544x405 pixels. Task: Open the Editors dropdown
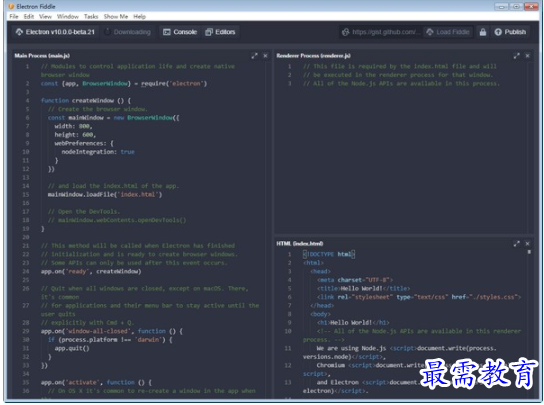(220, 32)
